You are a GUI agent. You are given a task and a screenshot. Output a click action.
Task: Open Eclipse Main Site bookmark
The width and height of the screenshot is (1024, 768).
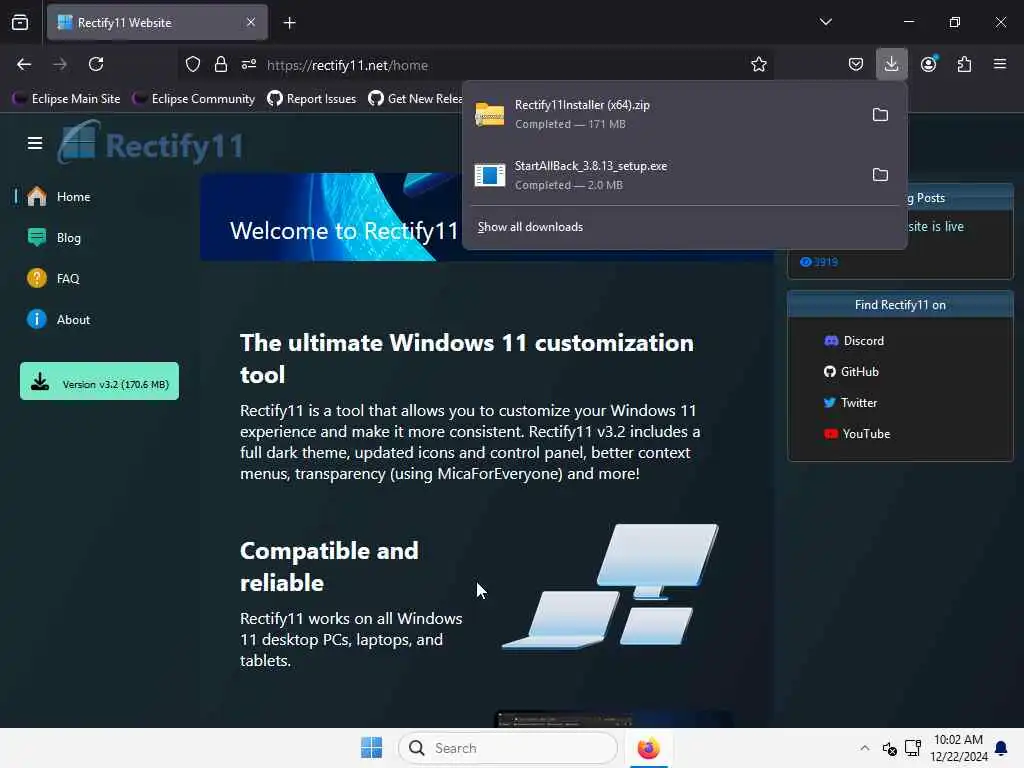(66, 99)
